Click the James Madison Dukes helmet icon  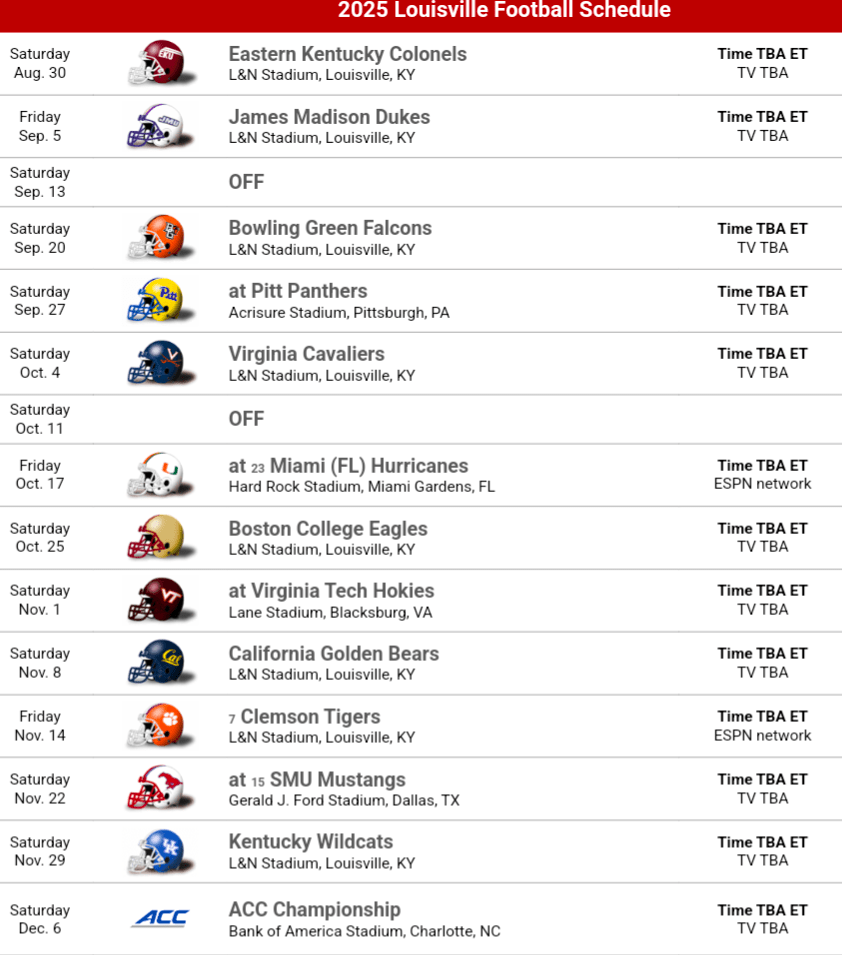pyautogui.click(x=156, y=126)
